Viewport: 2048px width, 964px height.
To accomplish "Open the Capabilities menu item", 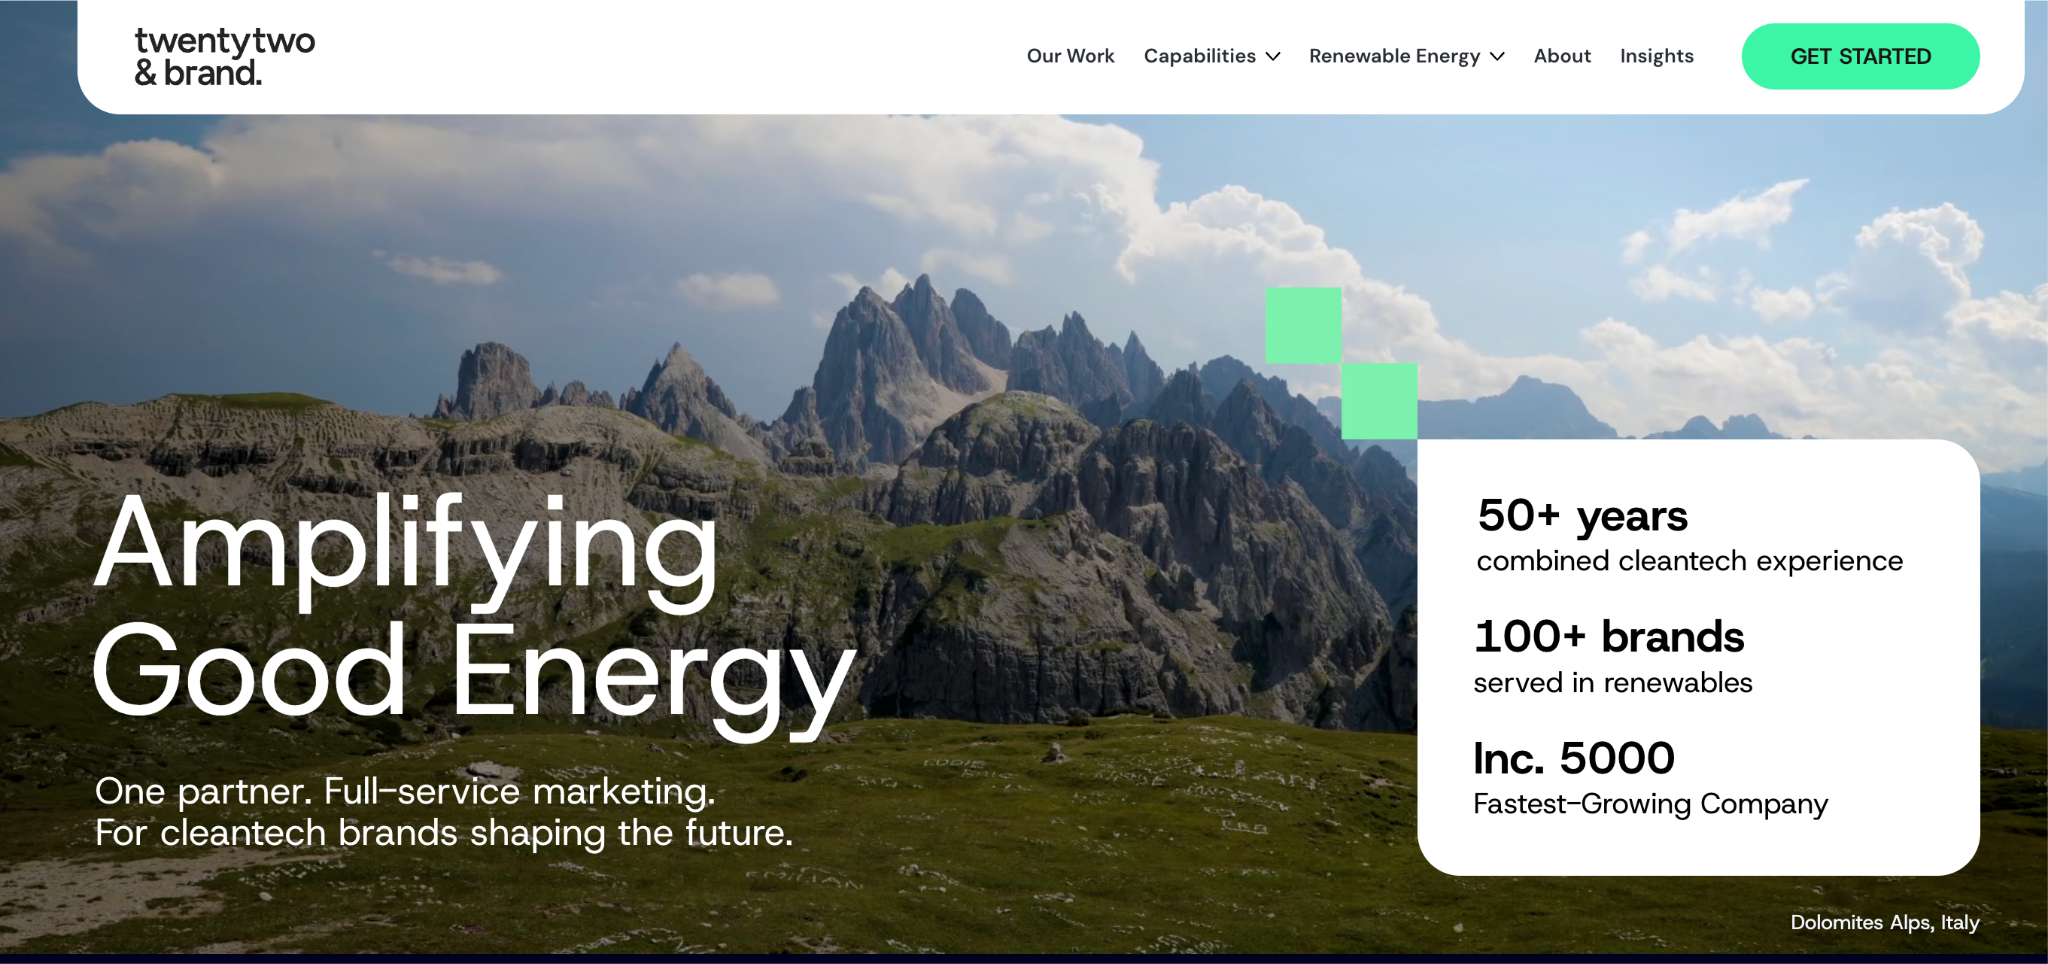I will pos(1199,56).
